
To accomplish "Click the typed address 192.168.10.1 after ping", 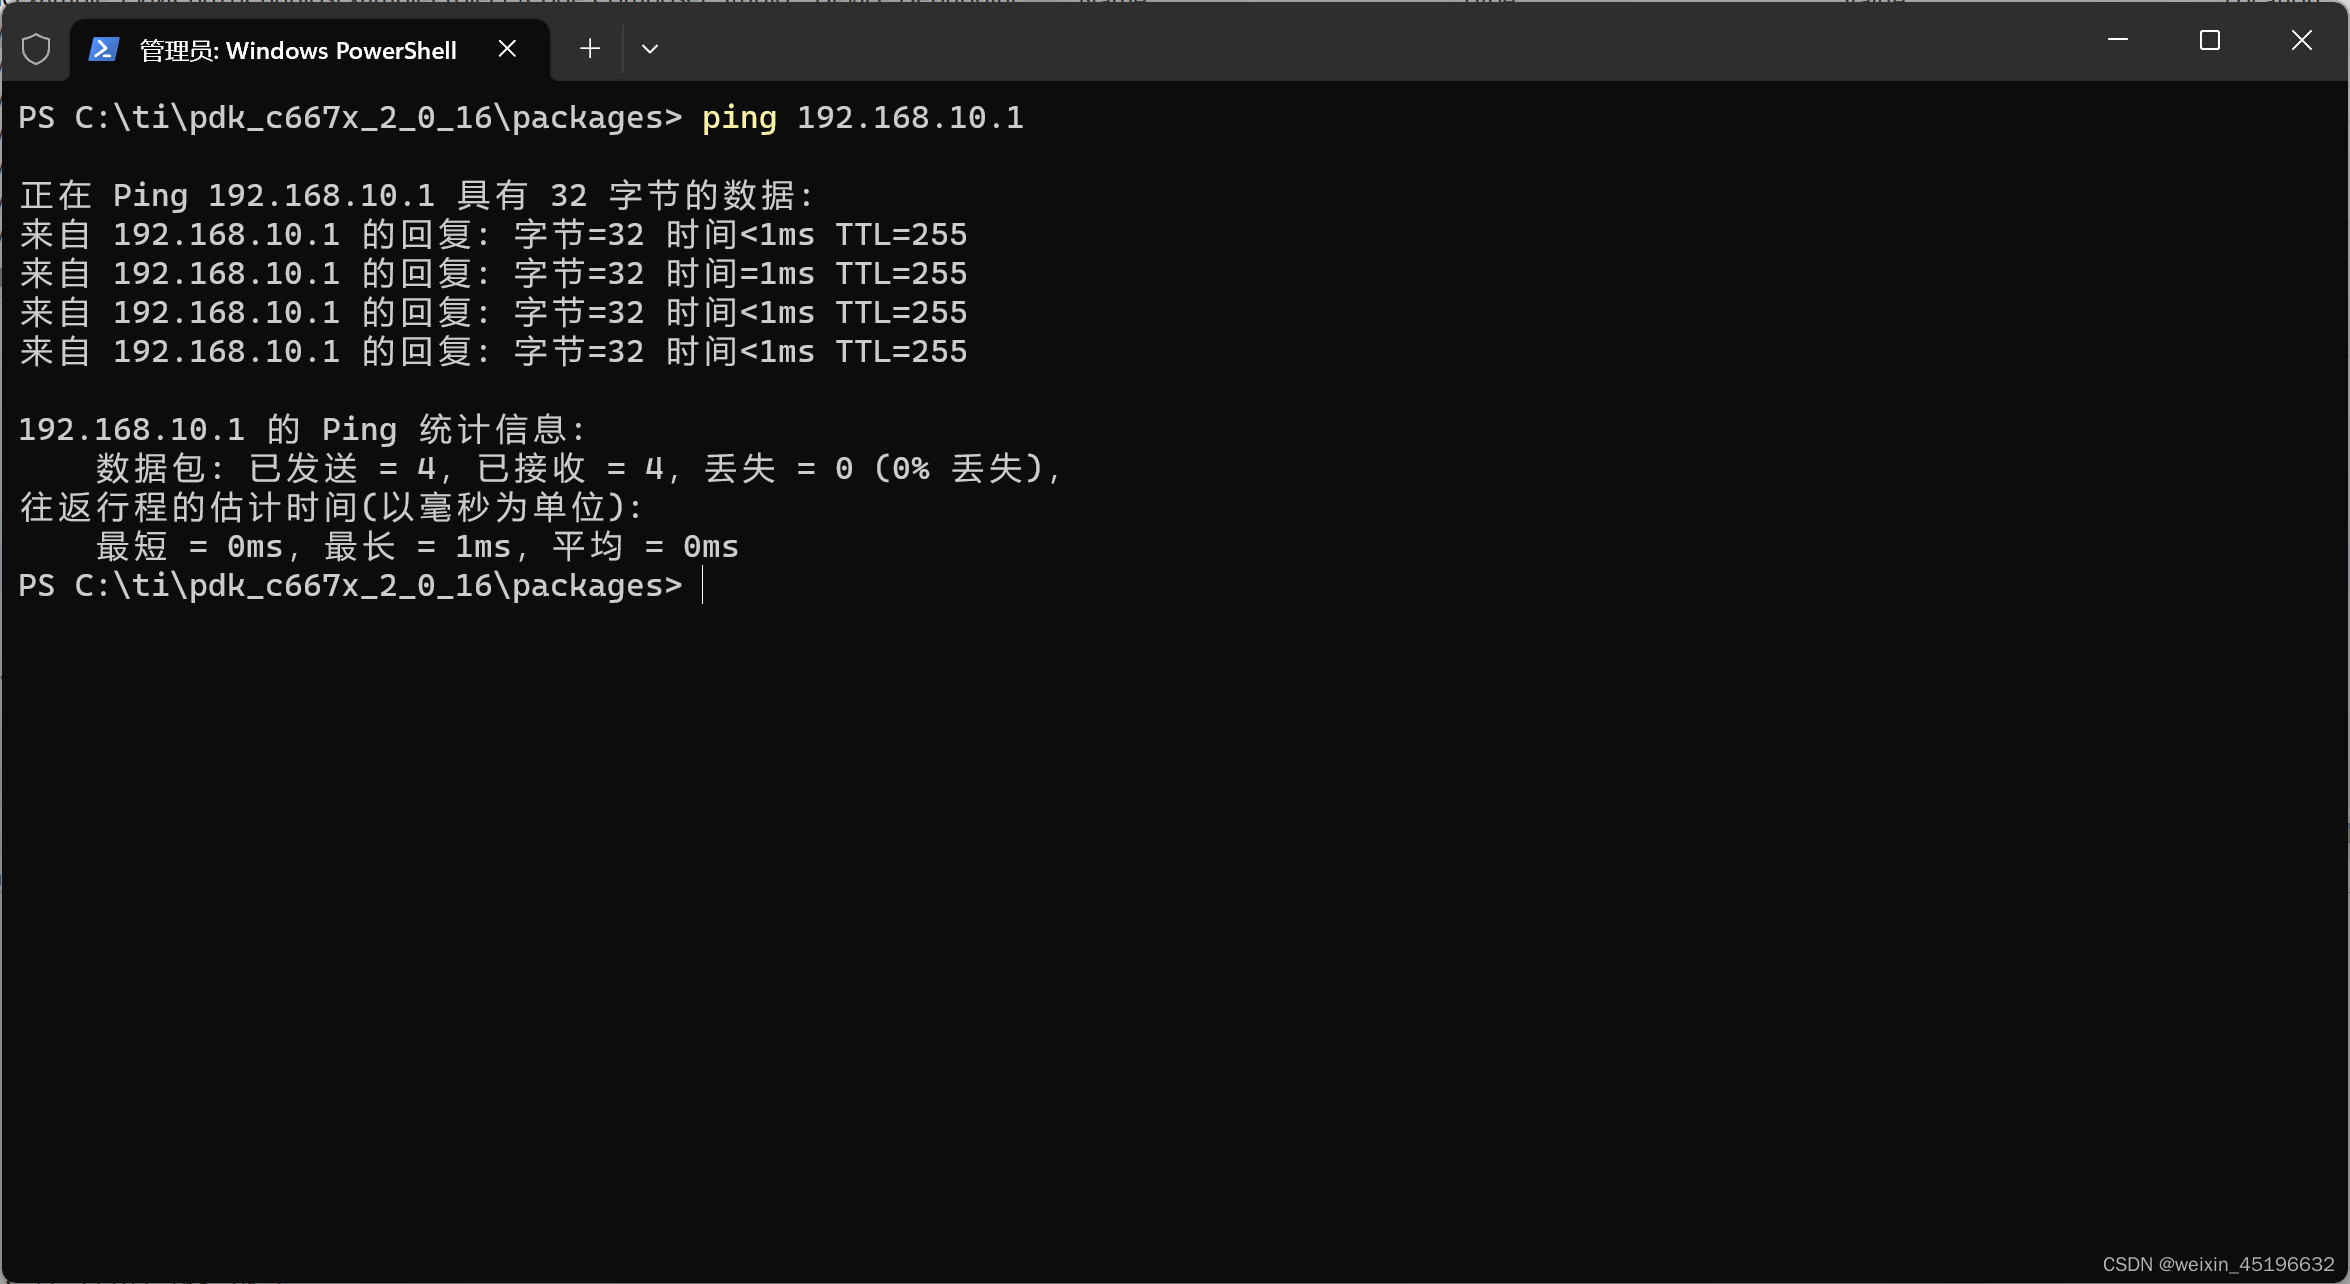I will [910, 118].
